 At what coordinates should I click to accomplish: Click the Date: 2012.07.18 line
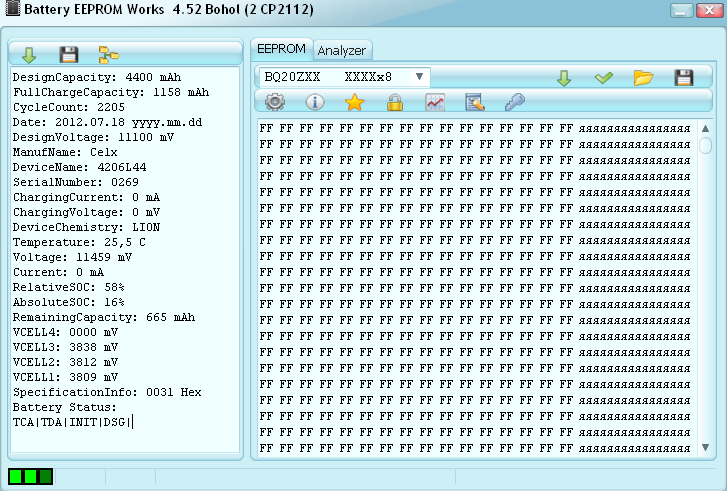107,122
